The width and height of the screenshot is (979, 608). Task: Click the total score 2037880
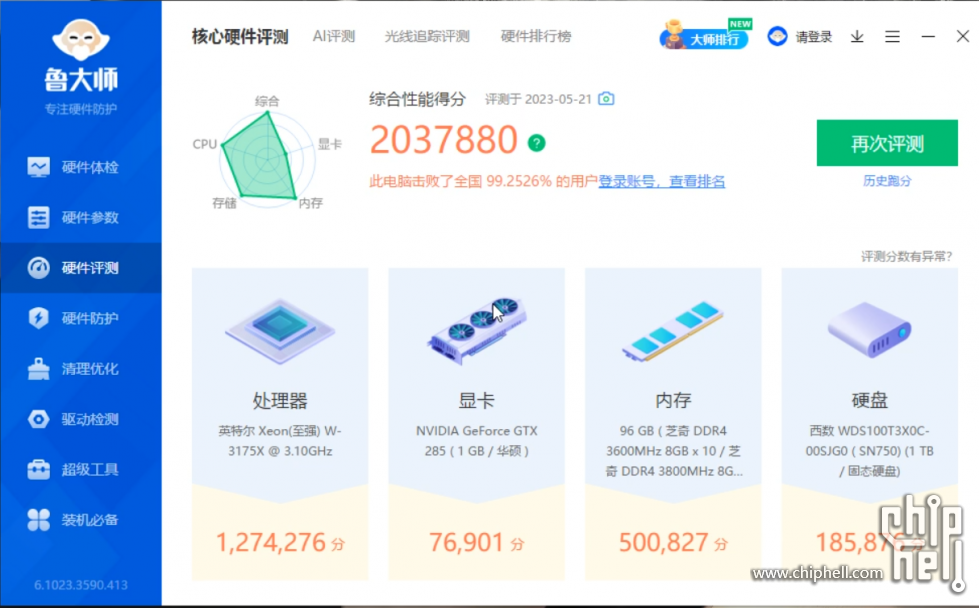(x=444, y=139)
